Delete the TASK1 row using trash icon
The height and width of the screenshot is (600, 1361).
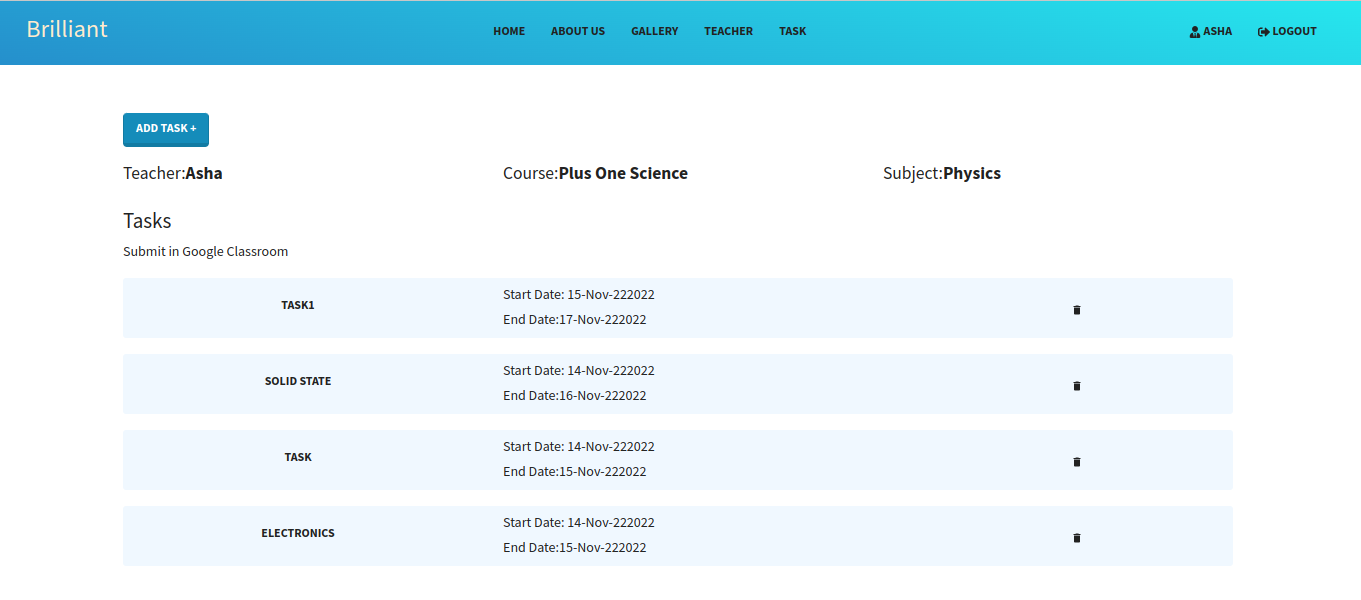pos(1077,310)
